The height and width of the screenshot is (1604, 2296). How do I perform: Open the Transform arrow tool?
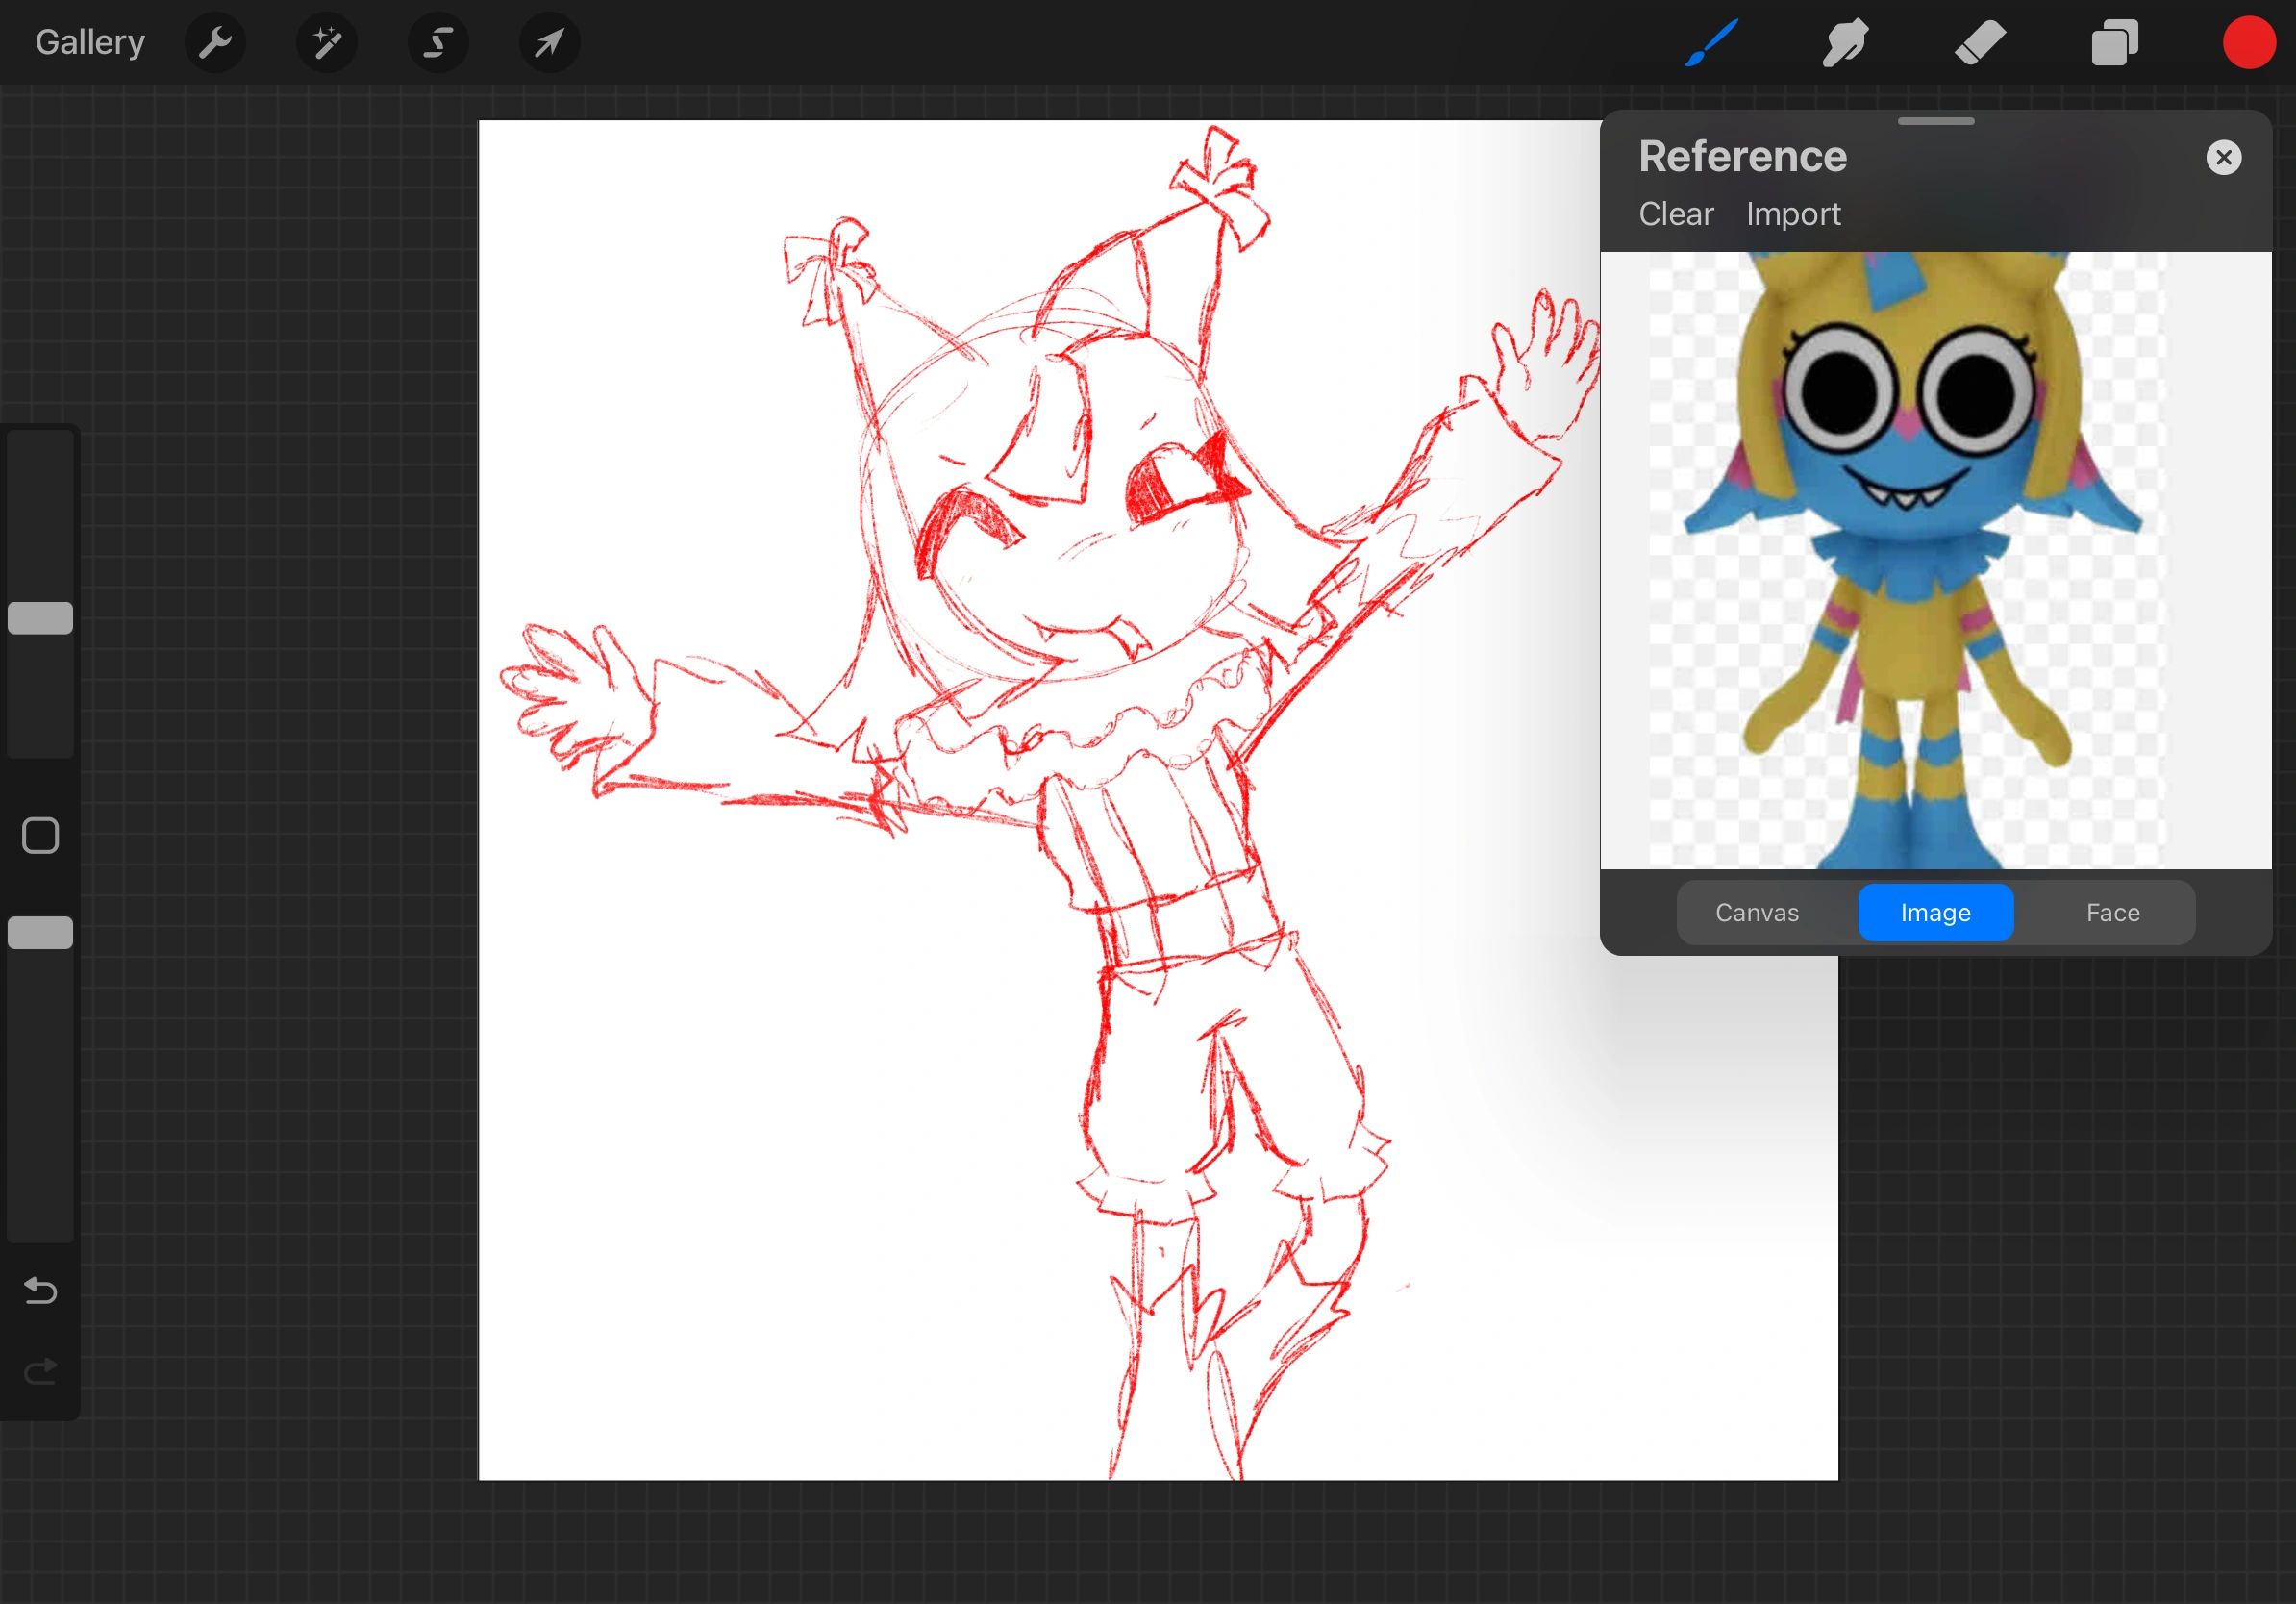pyautogui.click(x=549, y=42)
